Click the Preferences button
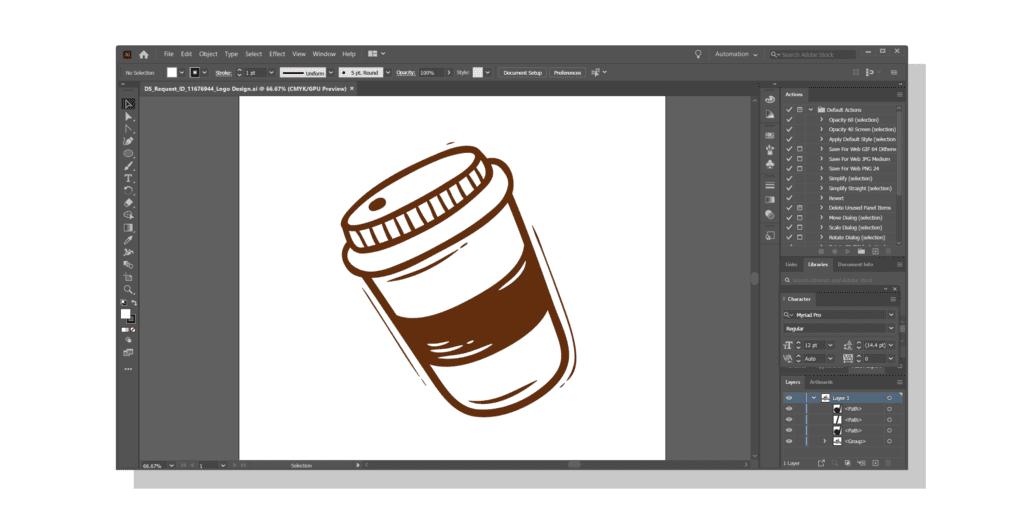This screenshot has width=1024, height=515. pyautogui.click(x=568, y=73)
